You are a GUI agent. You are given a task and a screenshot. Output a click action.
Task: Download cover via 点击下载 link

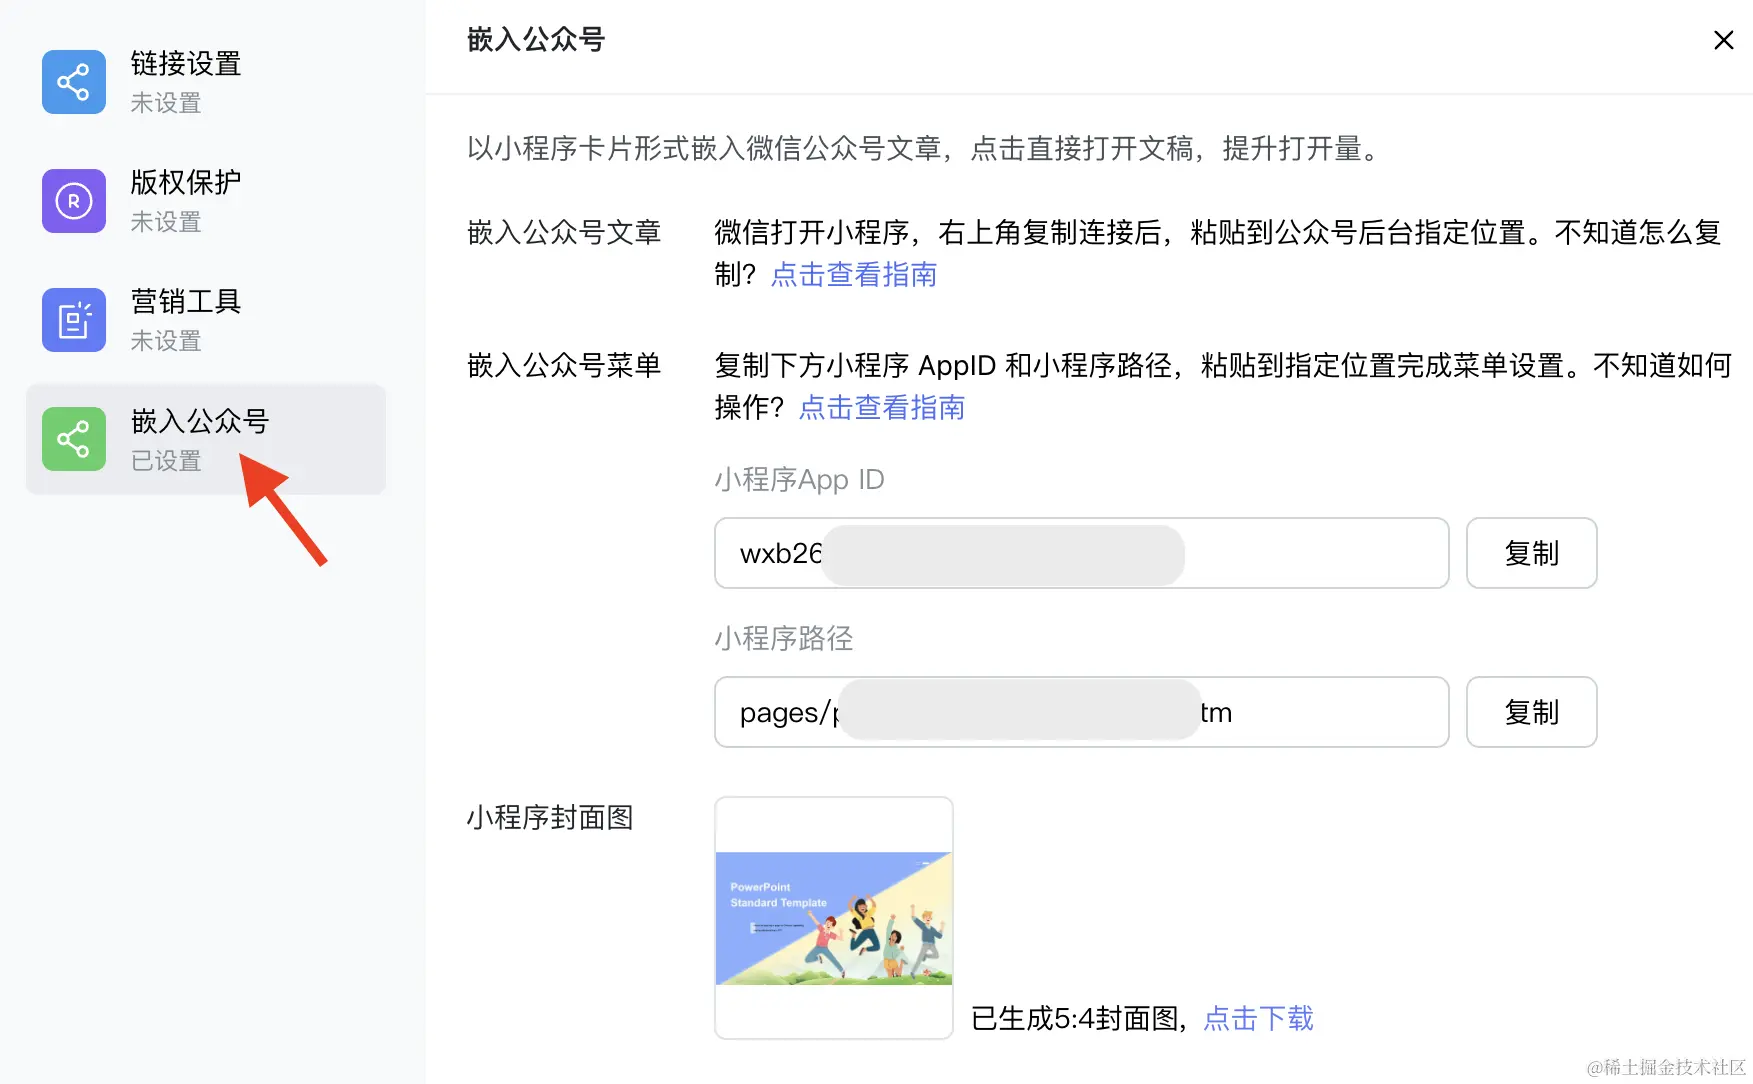click(1258, 1019)
